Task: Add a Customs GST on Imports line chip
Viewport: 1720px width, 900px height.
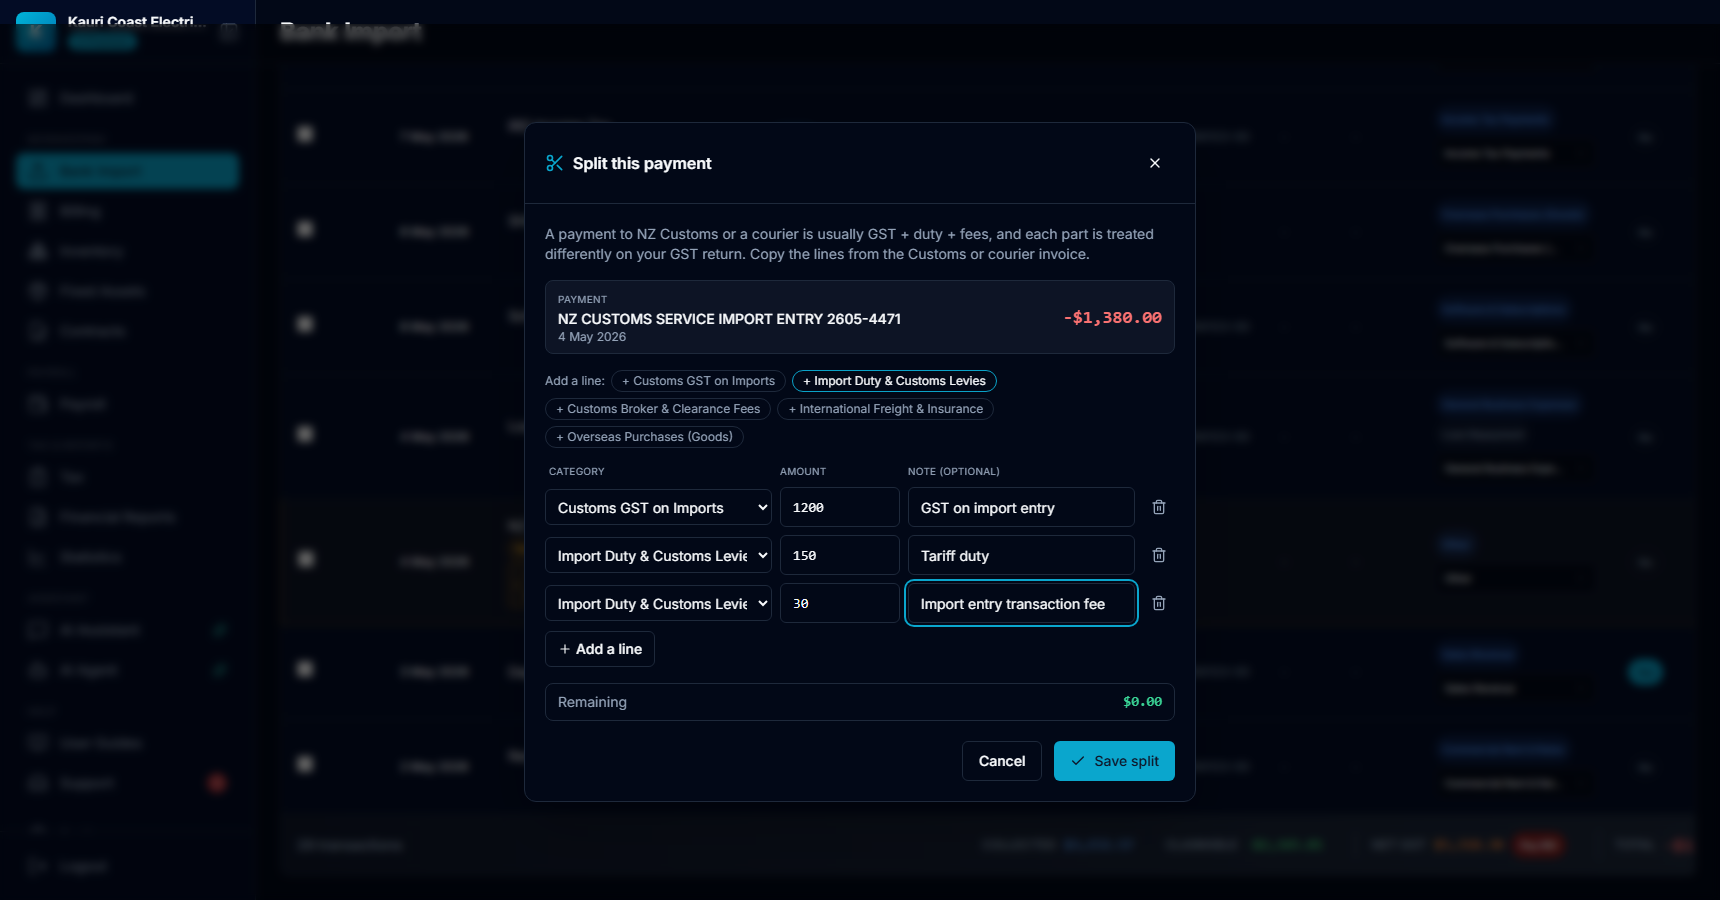Action: click(x=698, y=381)
